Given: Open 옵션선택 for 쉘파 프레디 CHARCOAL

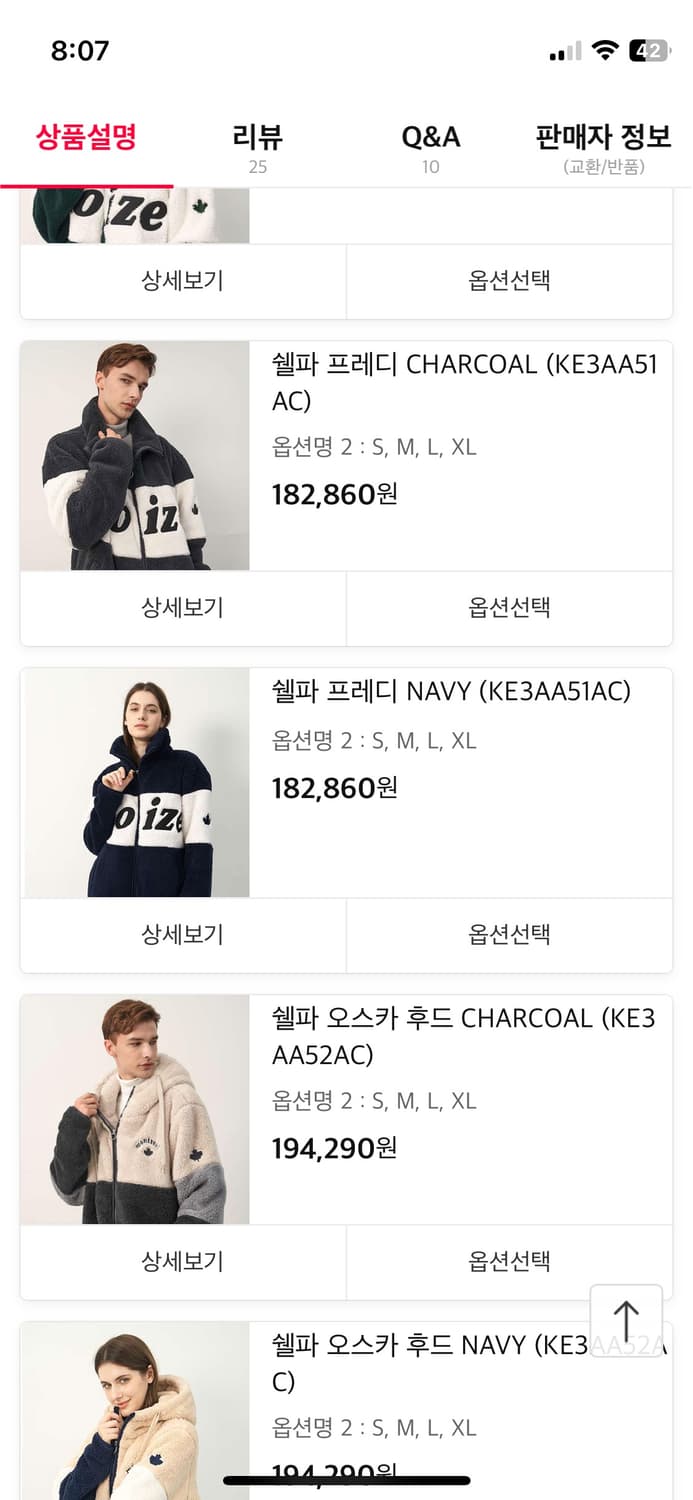Looking at the screenshot, I should click(x=510, y=608).
